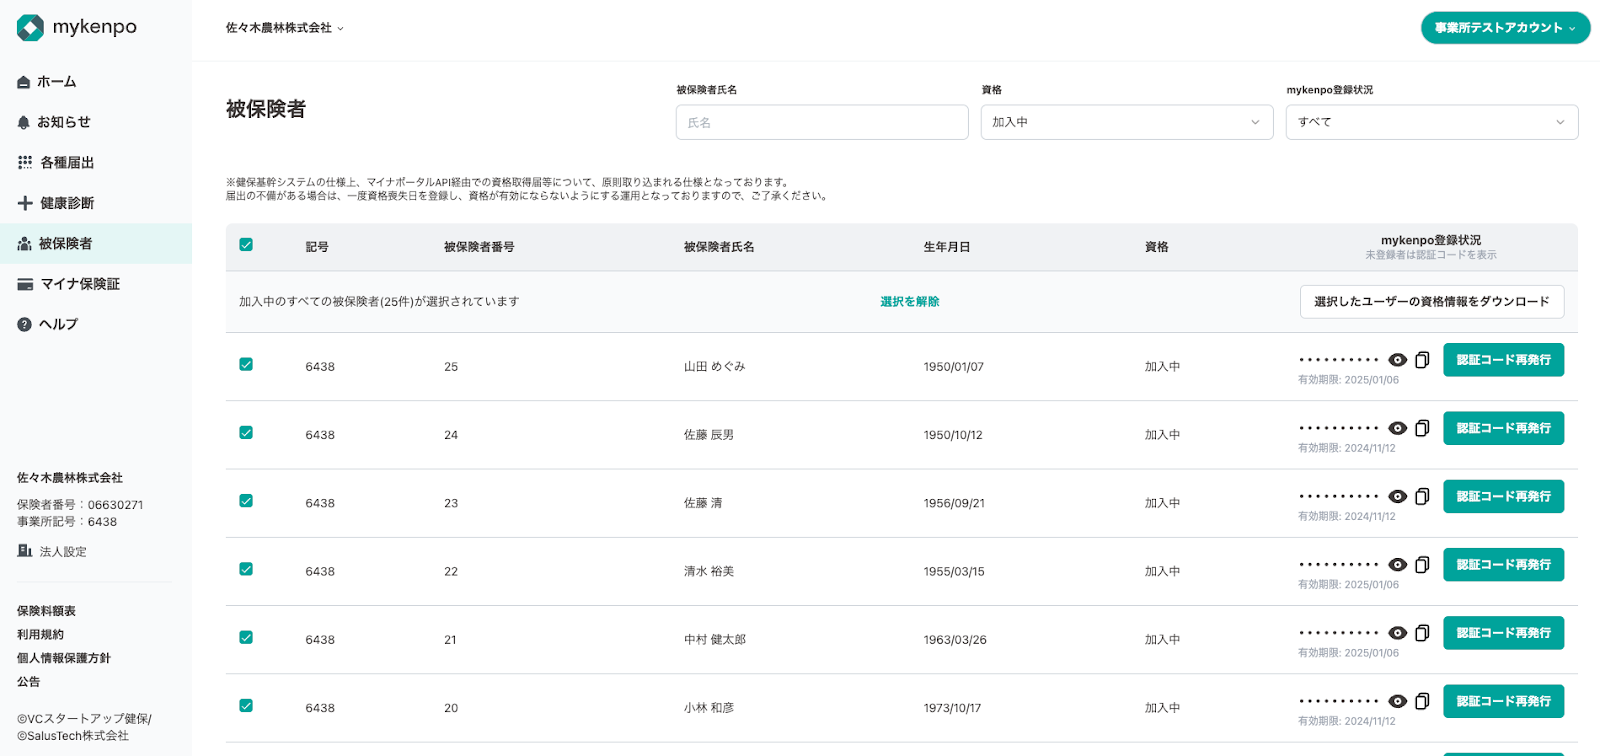Copy 佐藤 辰男's authentication code
This screenshot has width=1600, height=756.
pyautogui.click(x=1422, y=428)
